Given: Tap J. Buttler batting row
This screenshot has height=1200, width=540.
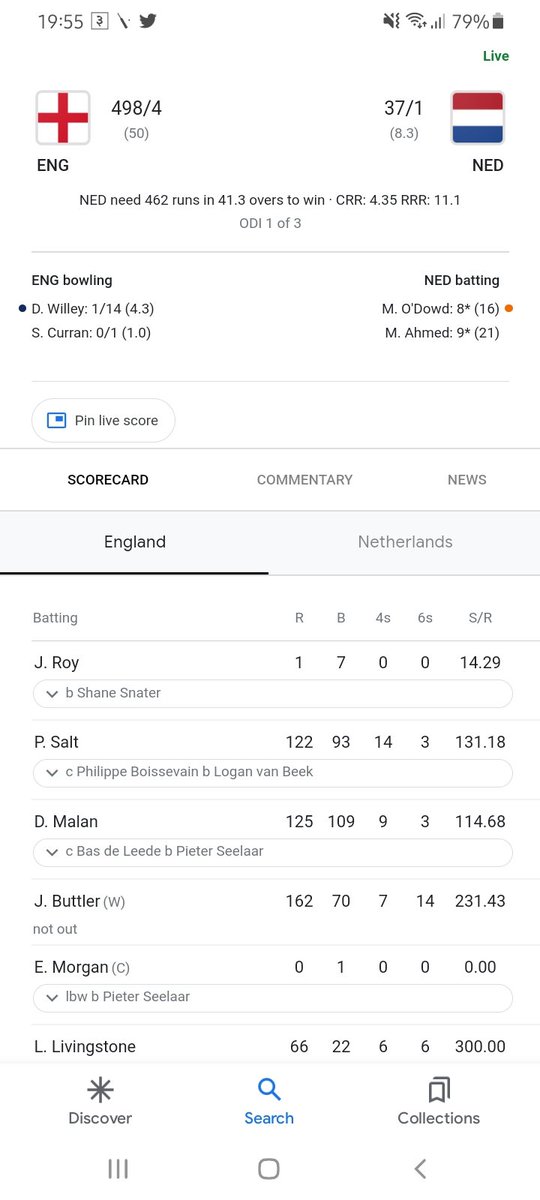Looking at the screenshot, I should click(x=270, y=912).
